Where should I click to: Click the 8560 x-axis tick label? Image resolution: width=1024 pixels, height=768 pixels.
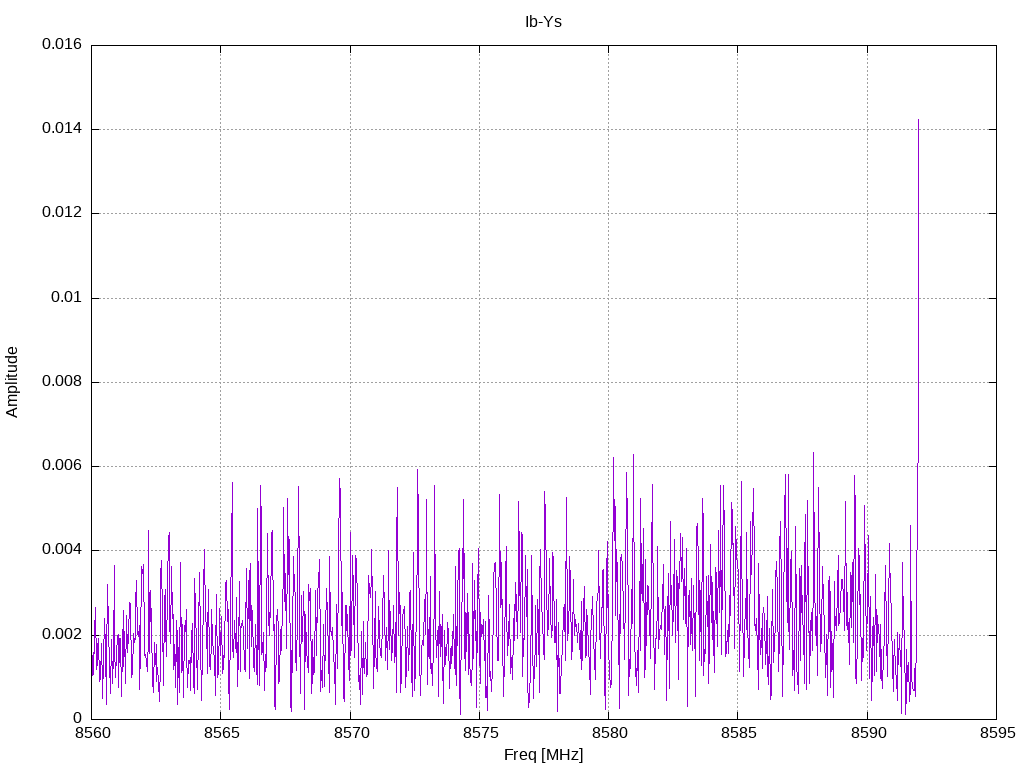pyautogui.click(x=91, y=733)
